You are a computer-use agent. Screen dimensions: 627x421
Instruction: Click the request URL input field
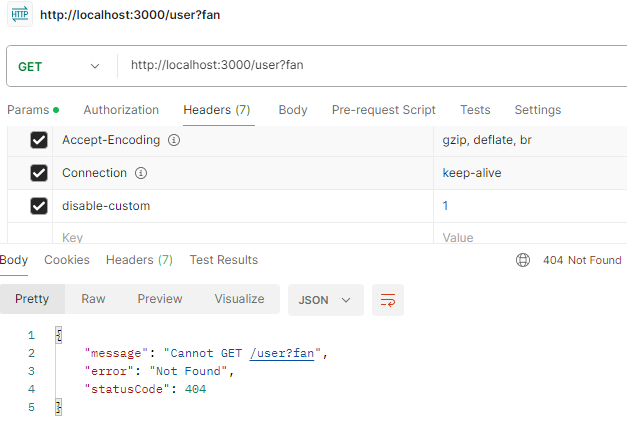pos(370,66)
